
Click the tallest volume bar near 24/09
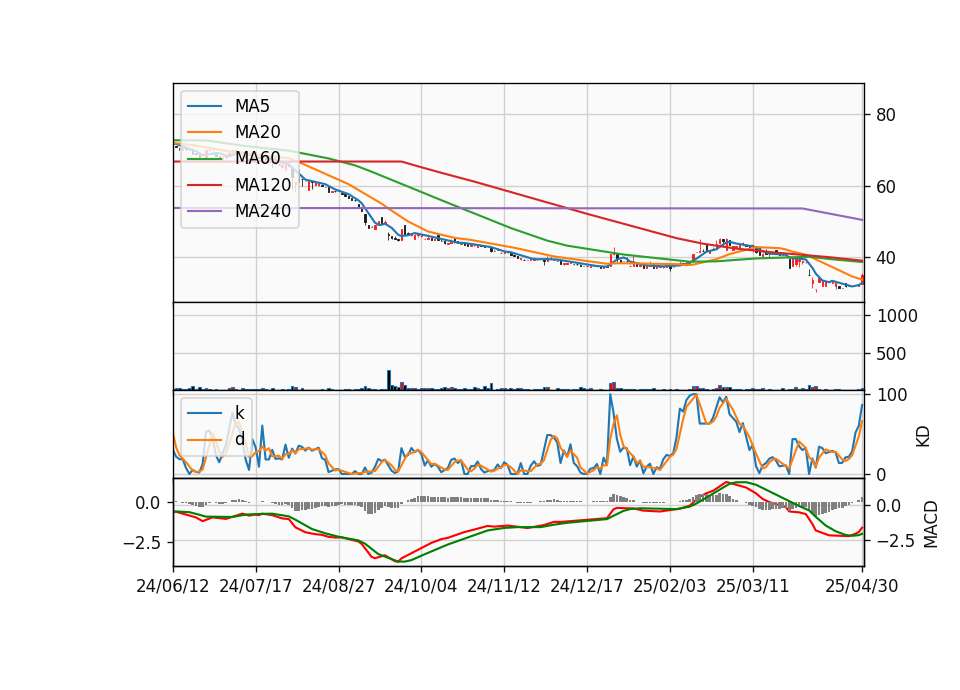click(389, 380)
